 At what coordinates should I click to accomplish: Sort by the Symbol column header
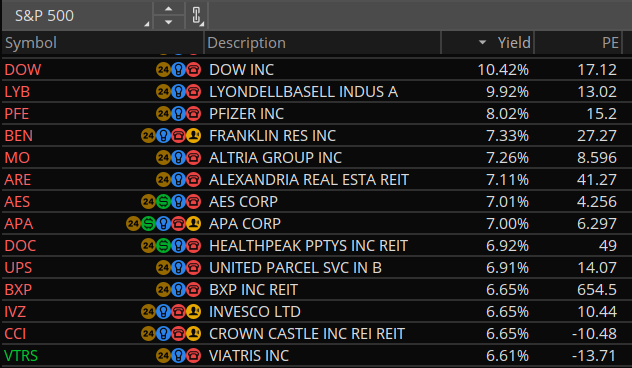point(103,43)
